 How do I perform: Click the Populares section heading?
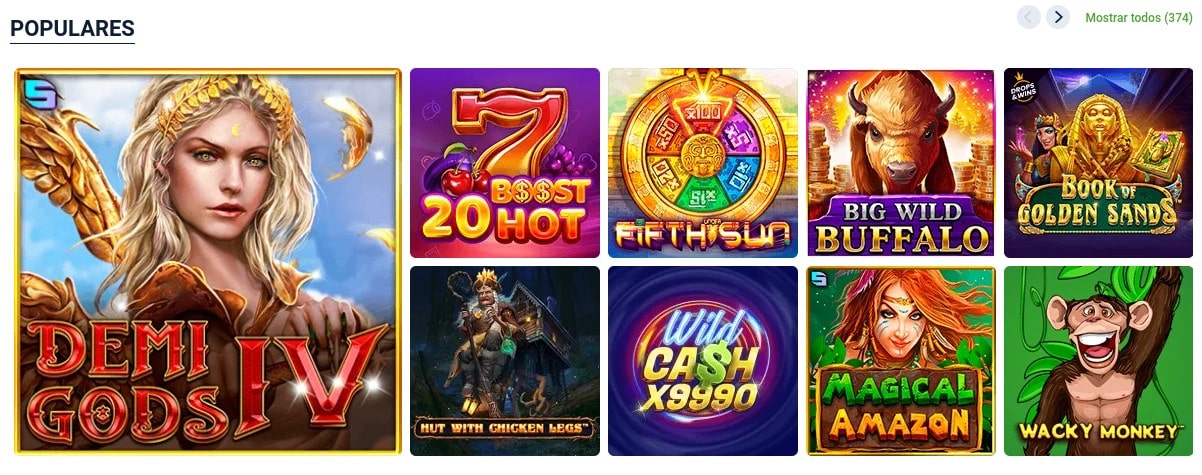[72, 28]
